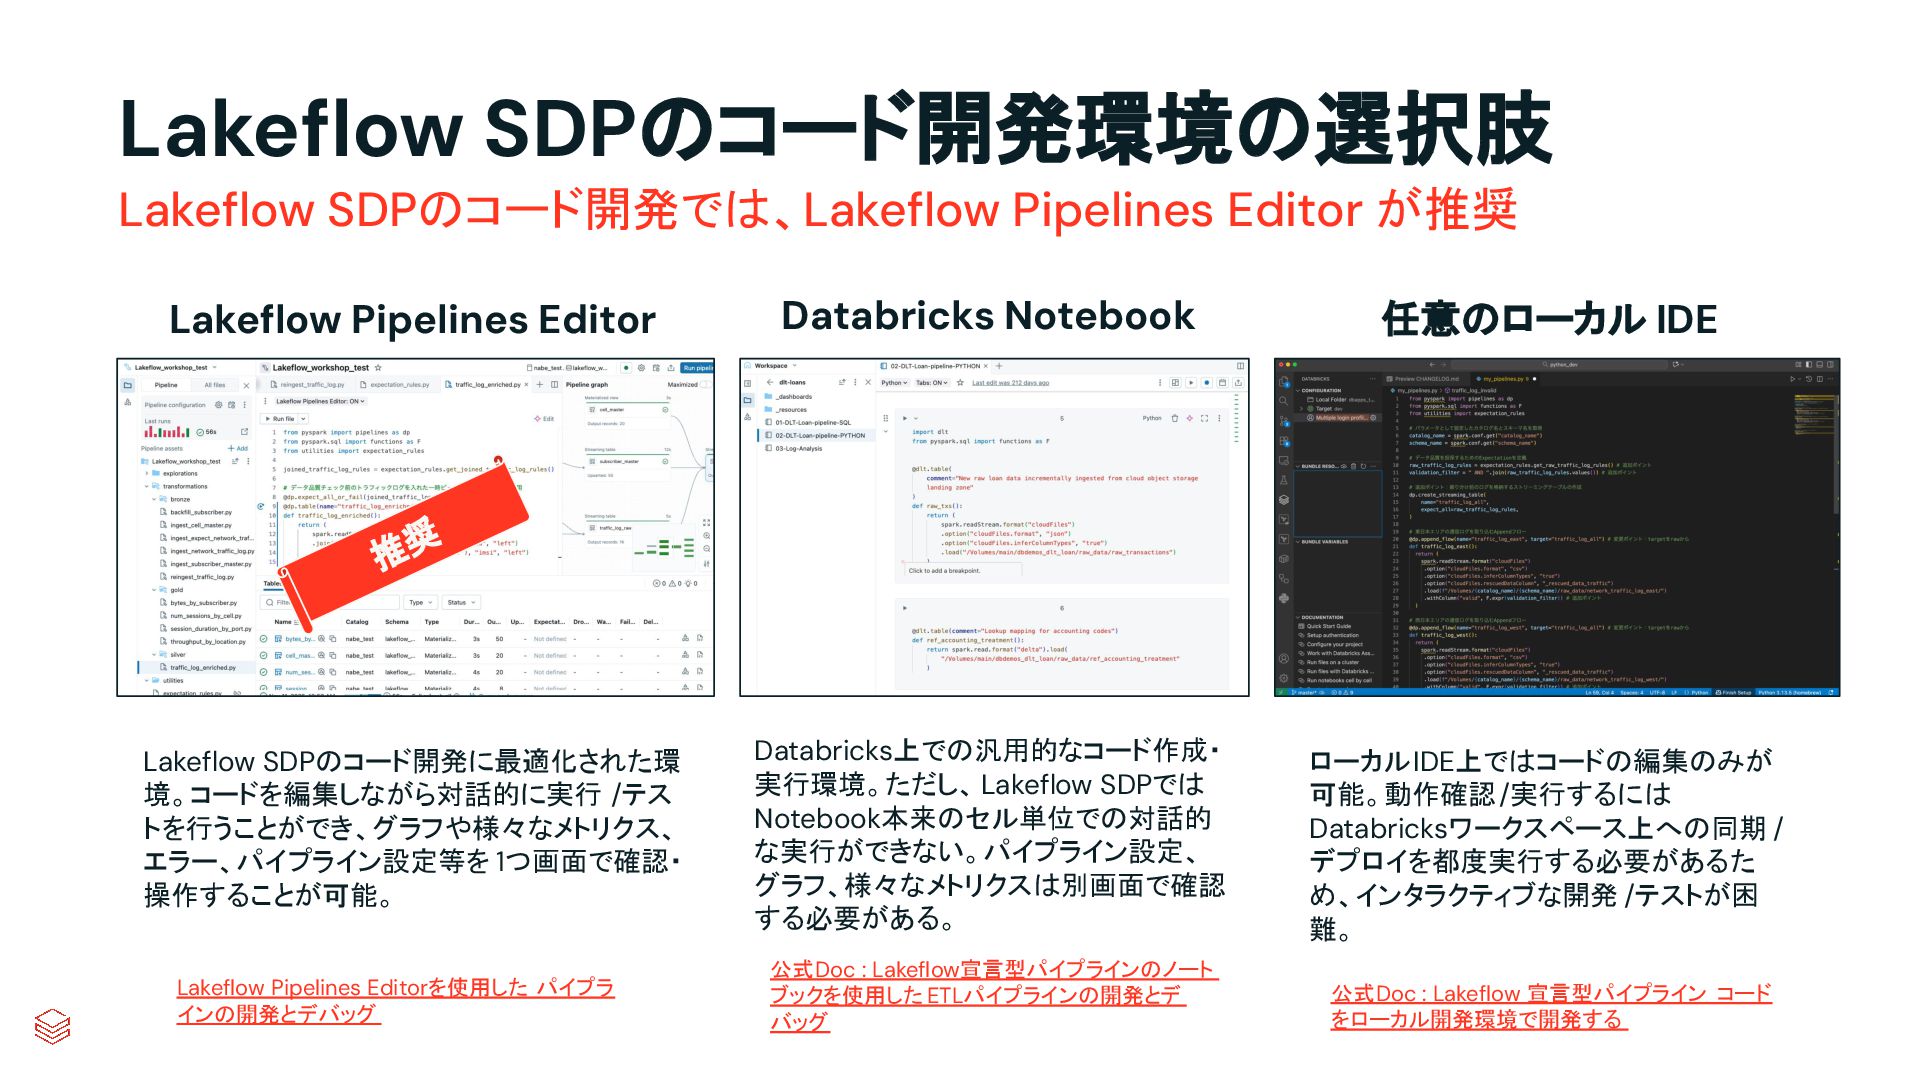Open the Tabs: ON dropdown in notebook

coord(932,383)
